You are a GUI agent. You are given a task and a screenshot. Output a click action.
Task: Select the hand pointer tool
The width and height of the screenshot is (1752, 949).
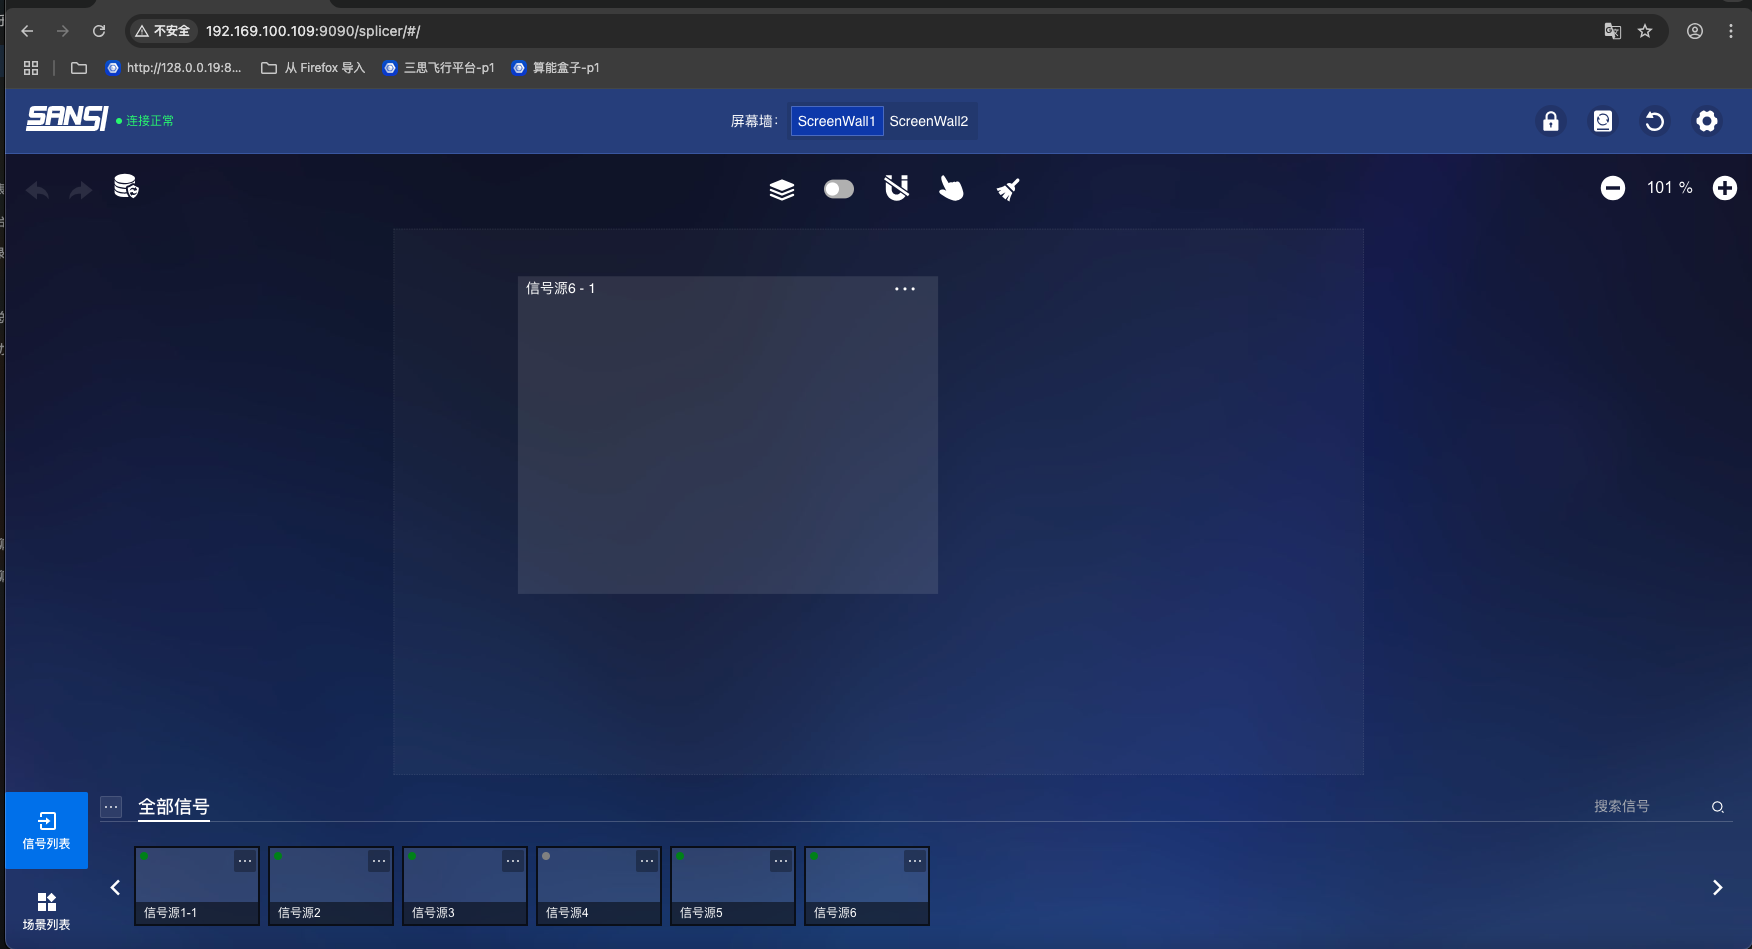coord(951,188)
